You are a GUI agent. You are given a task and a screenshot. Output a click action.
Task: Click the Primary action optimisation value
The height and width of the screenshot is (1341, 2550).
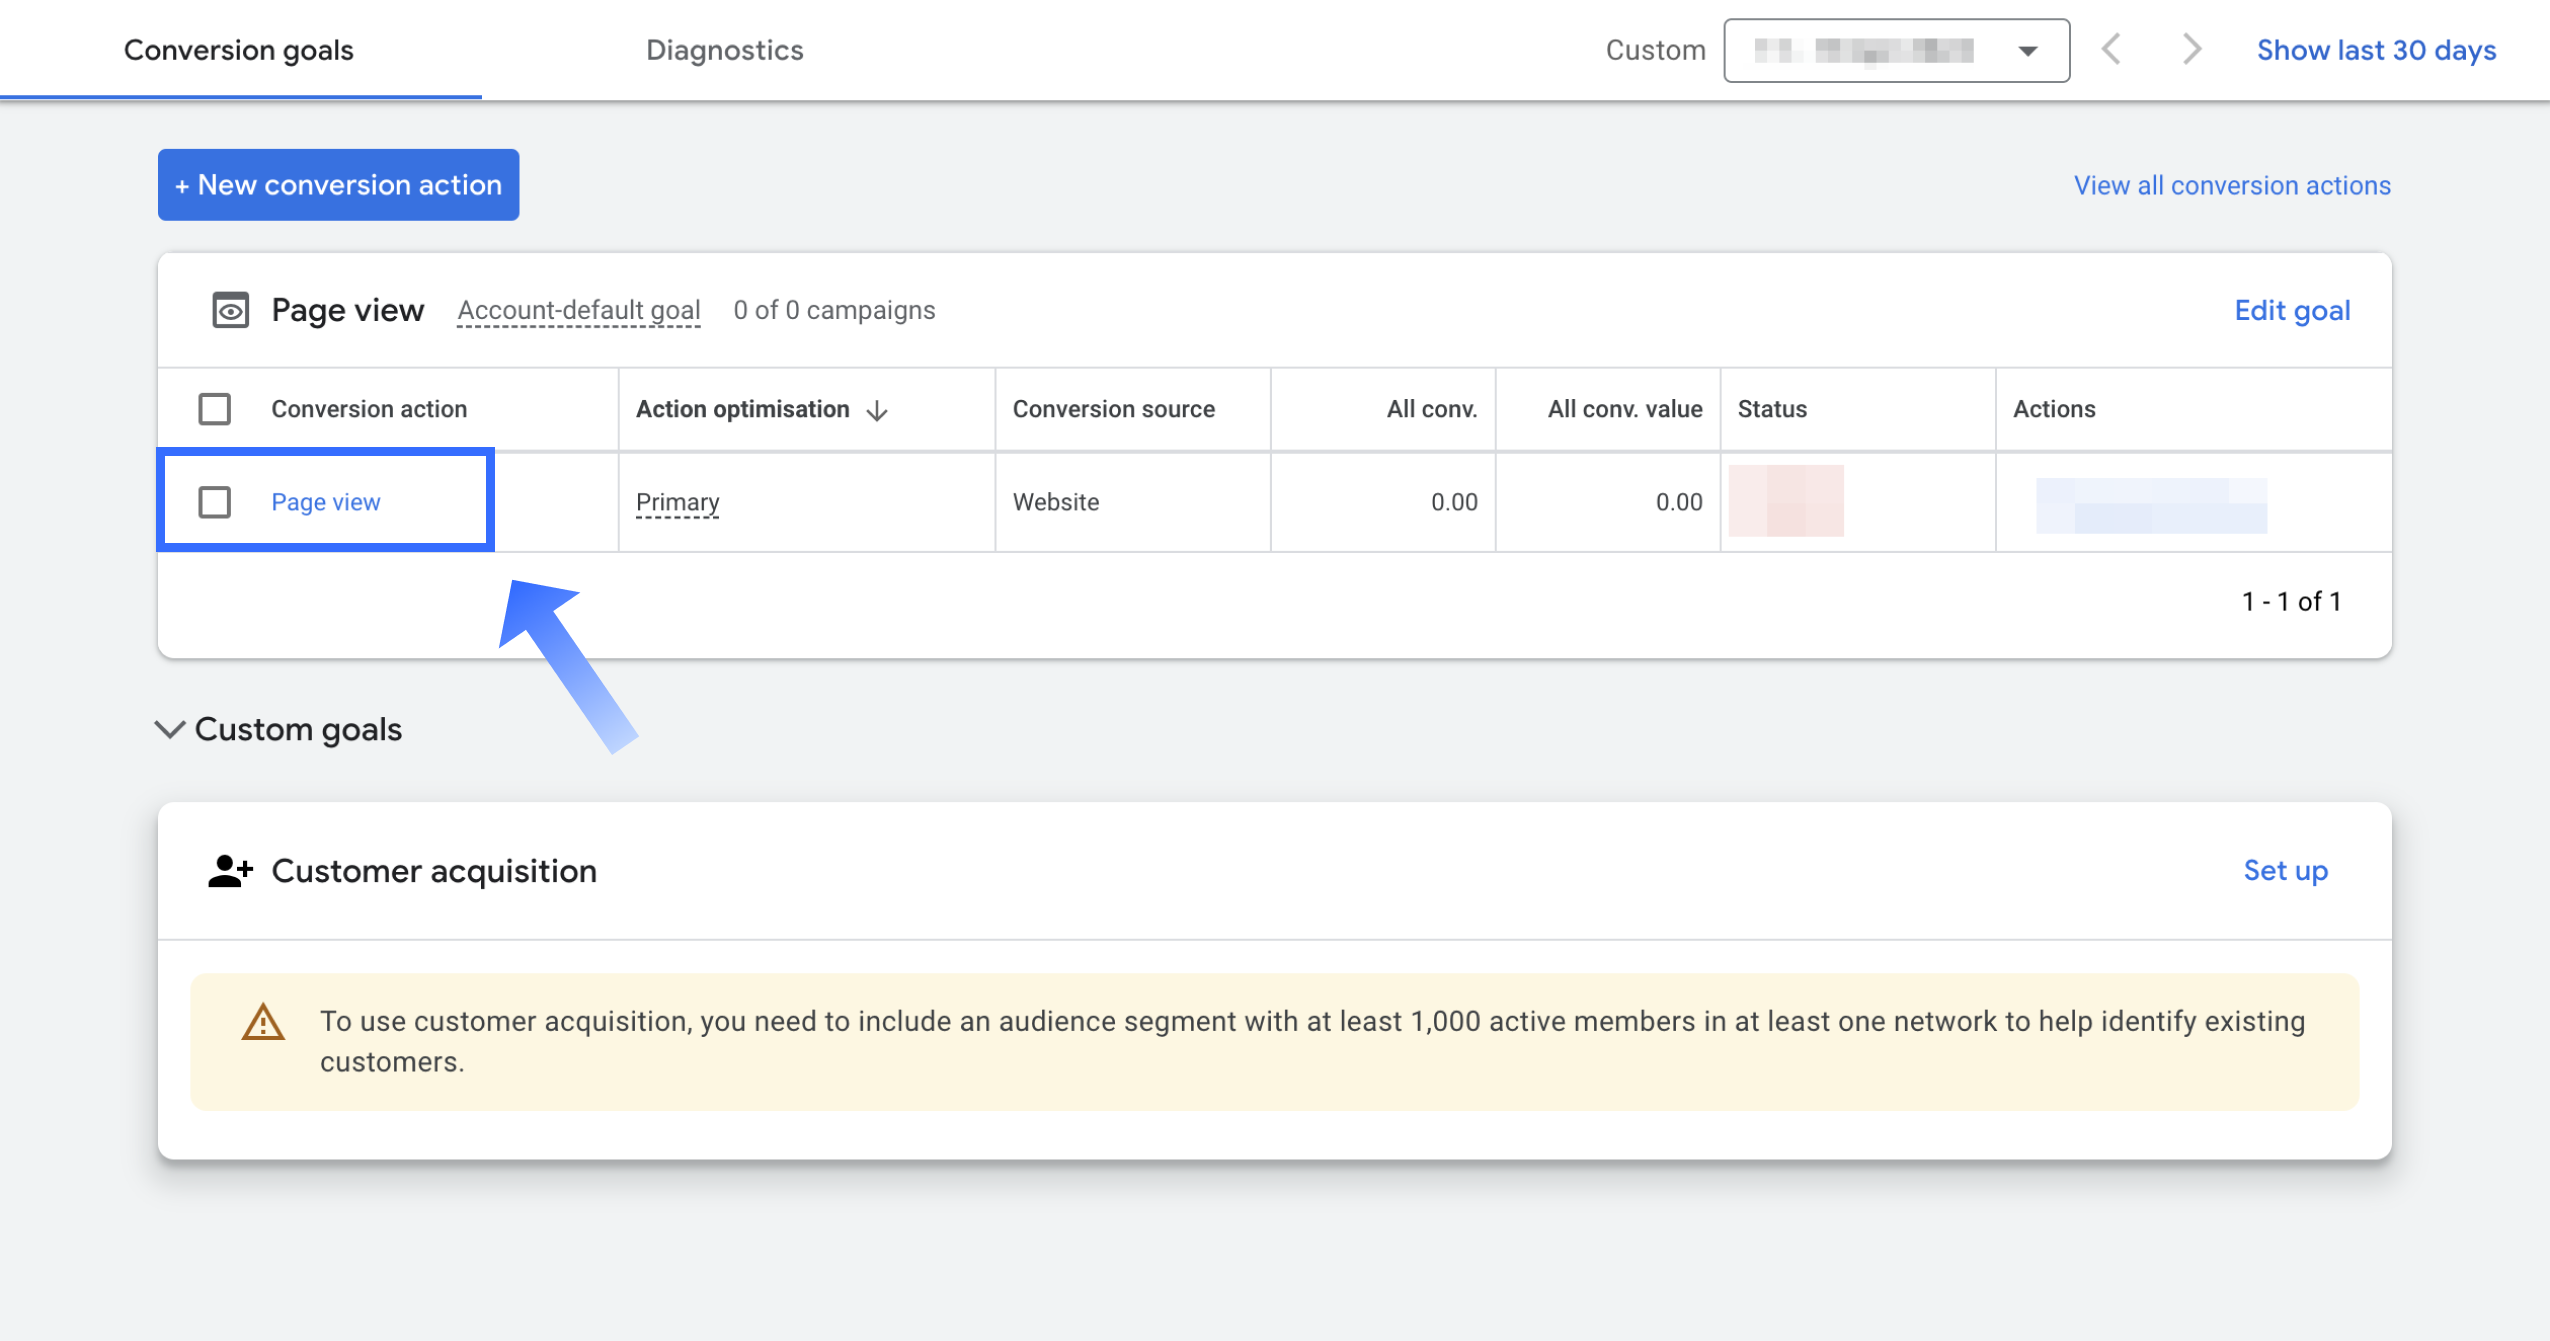coord(677,502)
